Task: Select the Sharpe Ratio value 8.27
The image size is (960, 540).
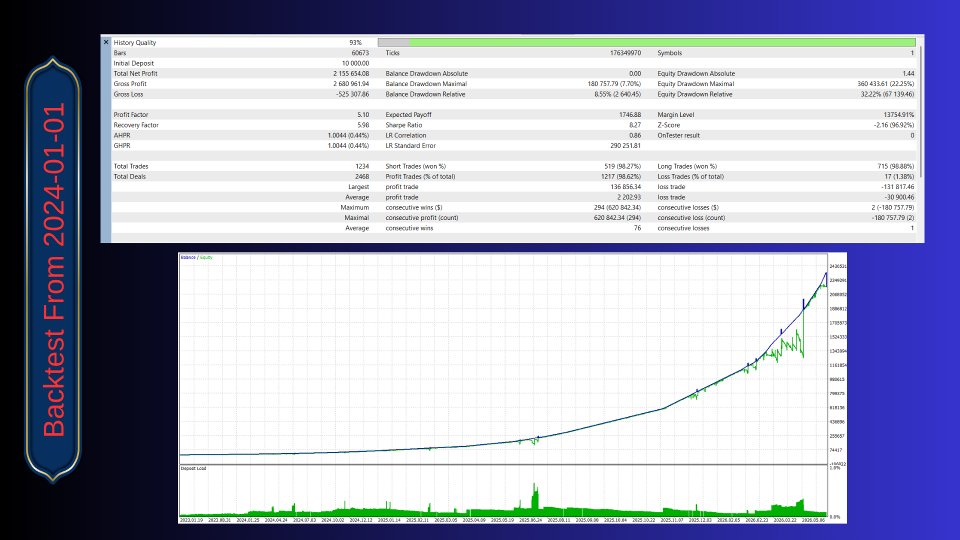Action: pos(635,125)
